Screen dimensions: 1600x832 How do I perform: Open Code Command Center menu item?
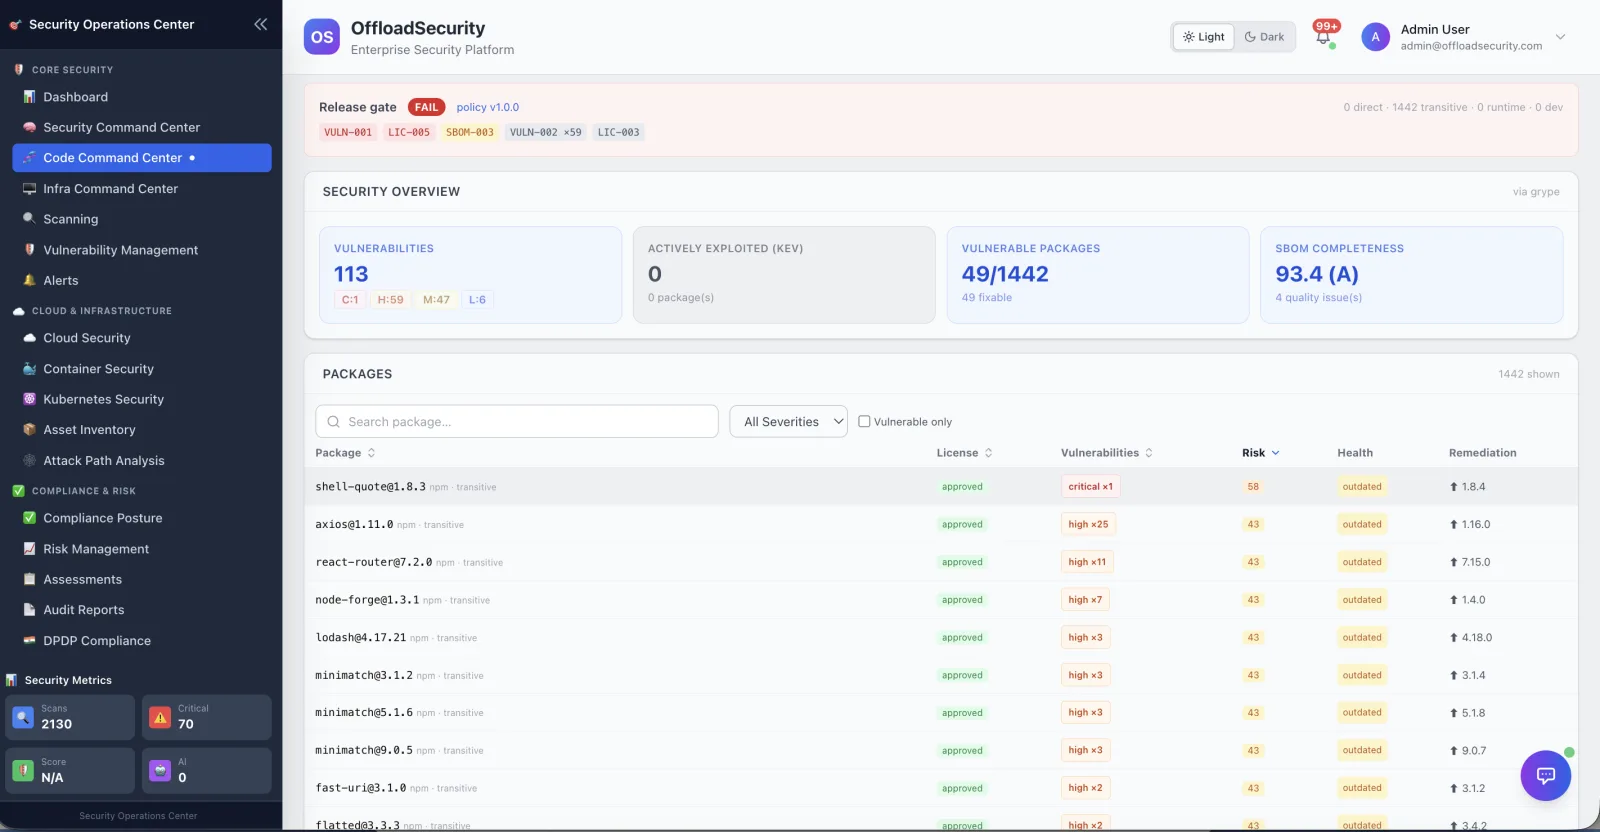pos(141,158)
